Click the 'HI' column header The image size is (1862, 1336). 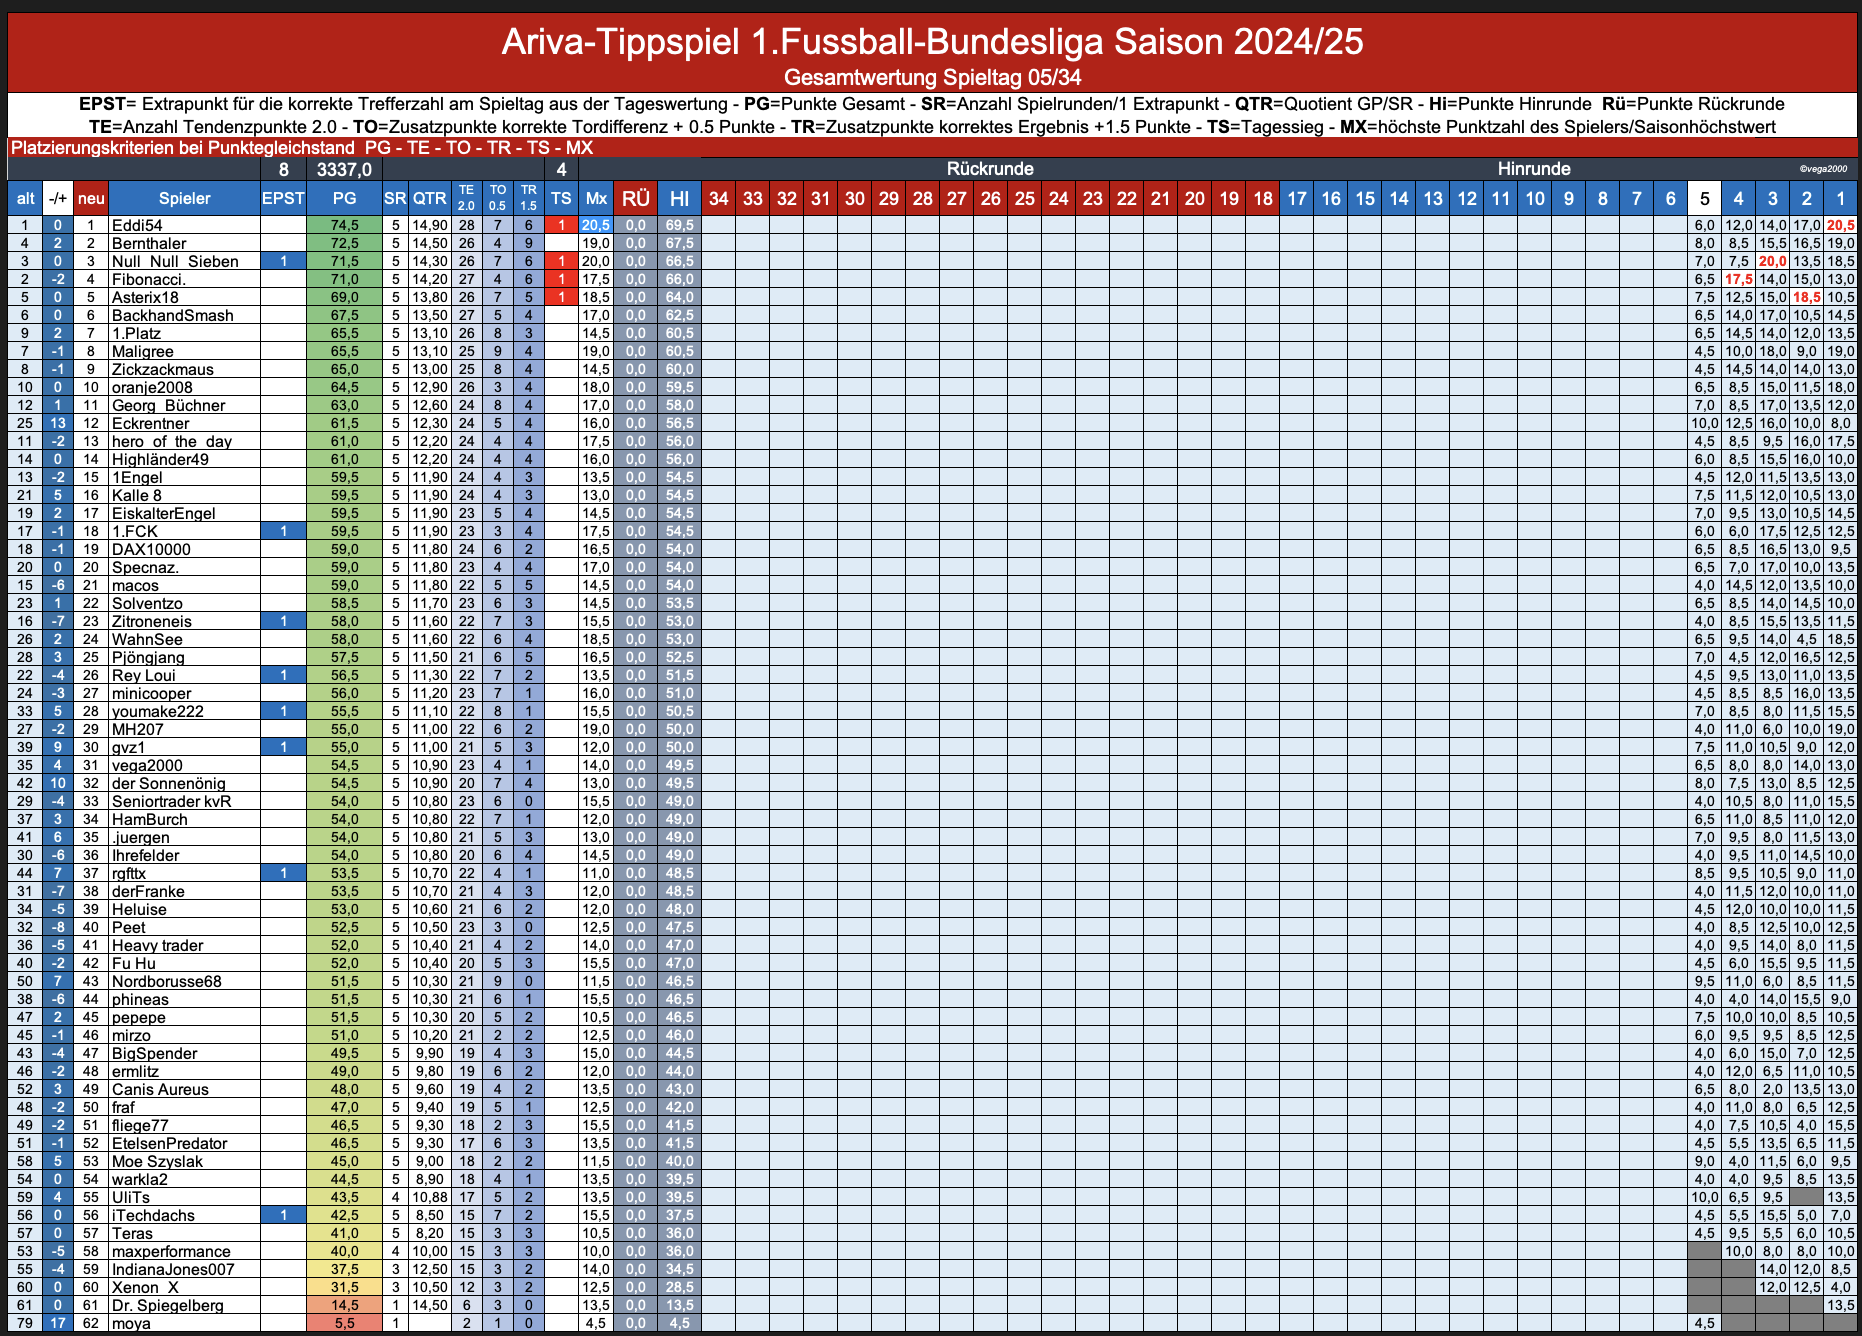(679, 198)
